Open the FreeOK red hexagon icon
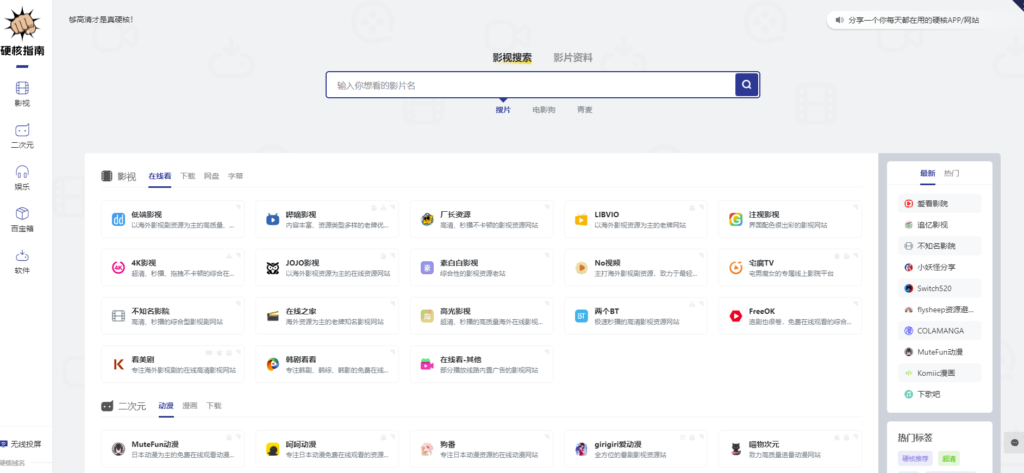 pyautogui.click(x=736, y=316)
